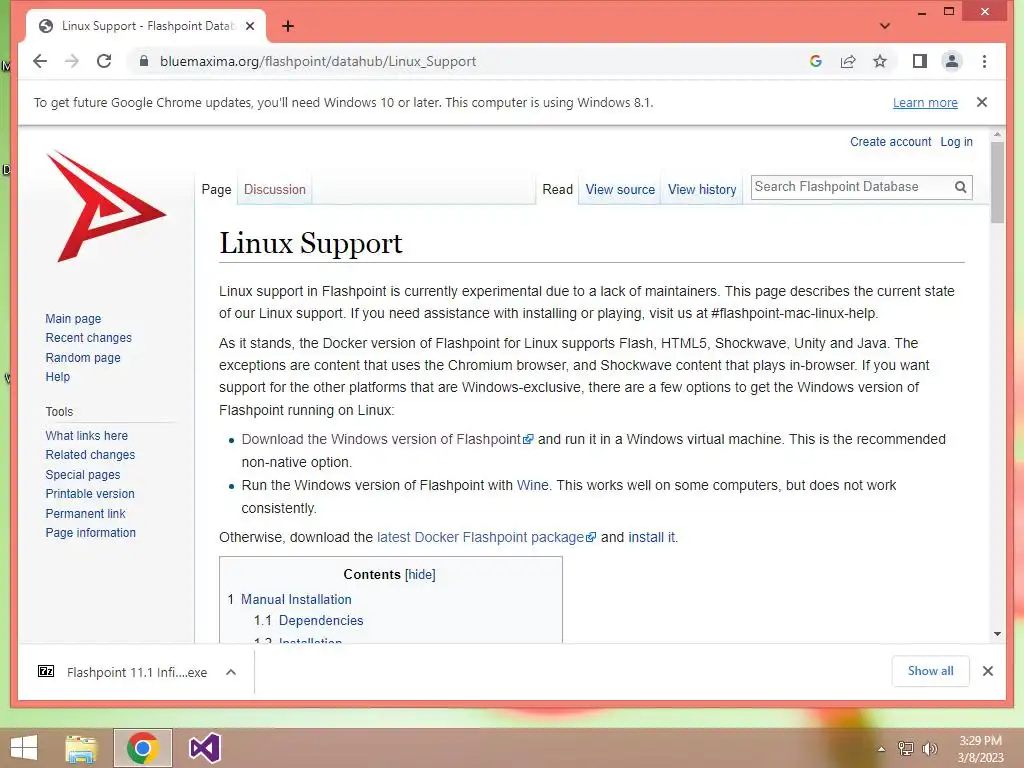Select the Read tab
Screen dimensions: 1024x768
[x=557, y=189]
